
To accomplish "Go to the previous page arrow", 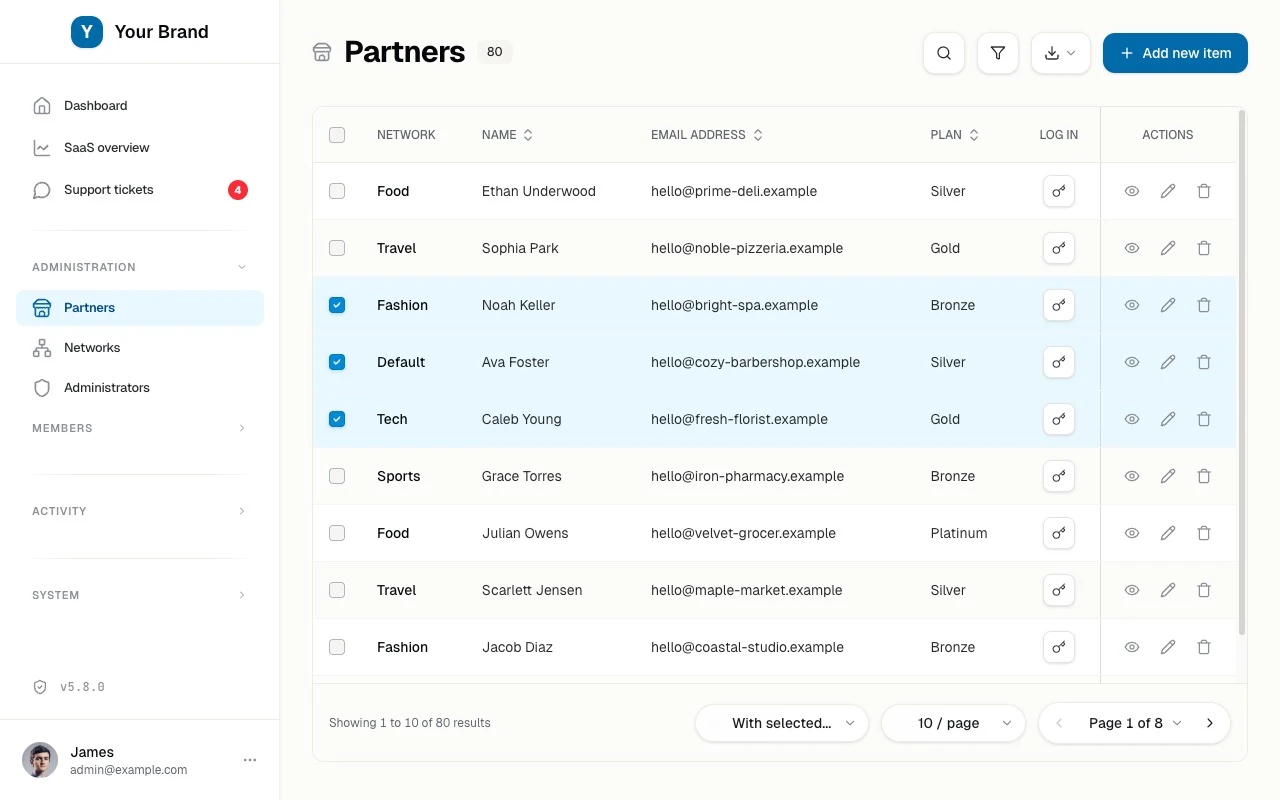I will 1059,723.
